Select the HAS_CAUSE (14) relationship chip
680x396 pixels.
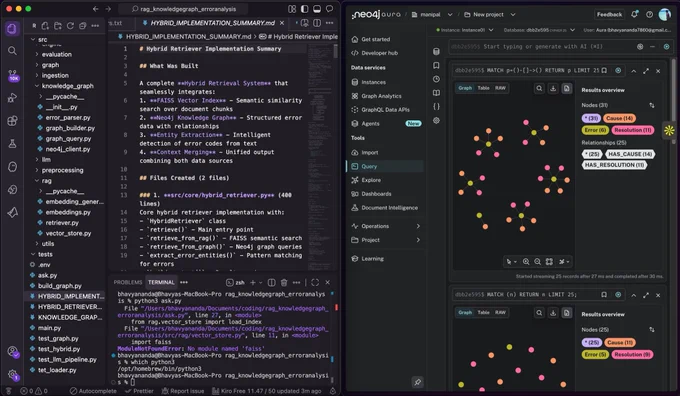(x=630, y=154)
